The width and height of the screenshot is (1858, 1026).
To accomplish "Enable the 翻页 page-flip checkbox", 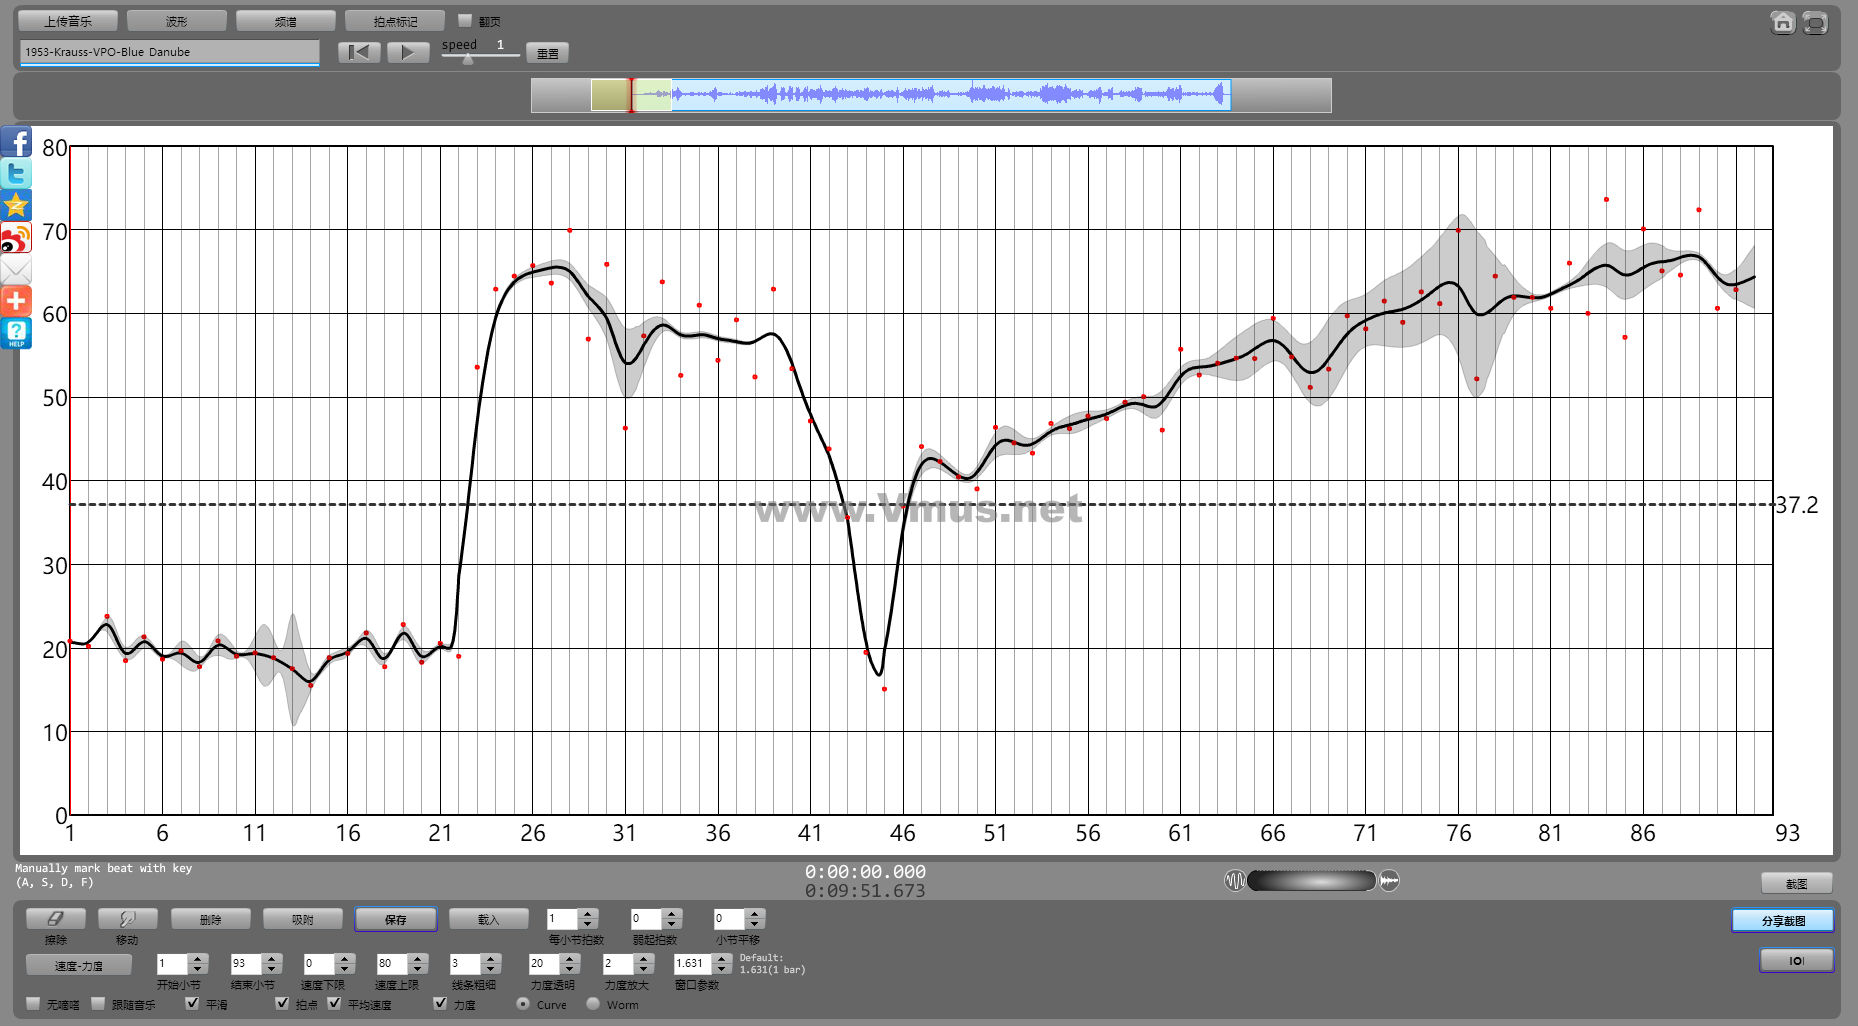I will [465, 20].
